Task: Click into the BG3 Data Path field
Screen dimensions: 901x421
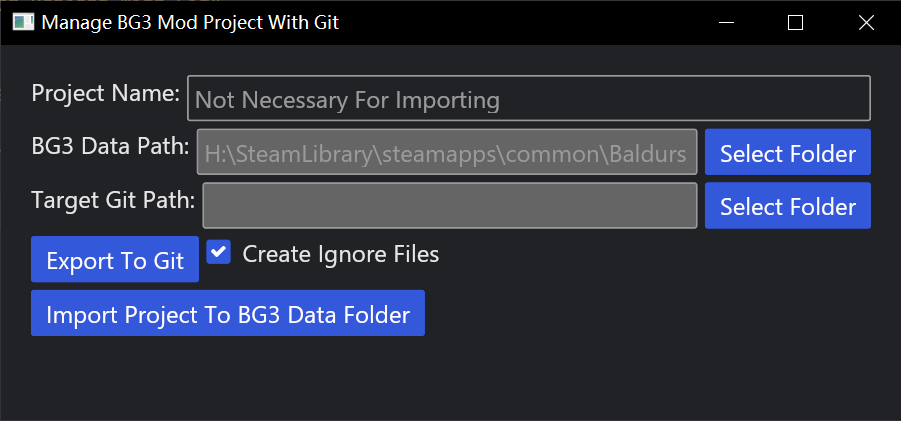Action: tap(446, 153)
